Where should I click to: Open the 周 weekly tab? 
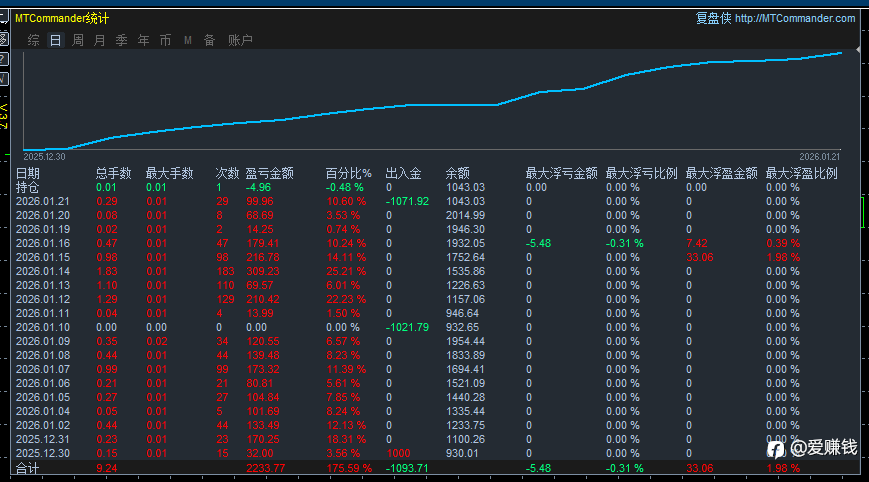pos(78,40)
